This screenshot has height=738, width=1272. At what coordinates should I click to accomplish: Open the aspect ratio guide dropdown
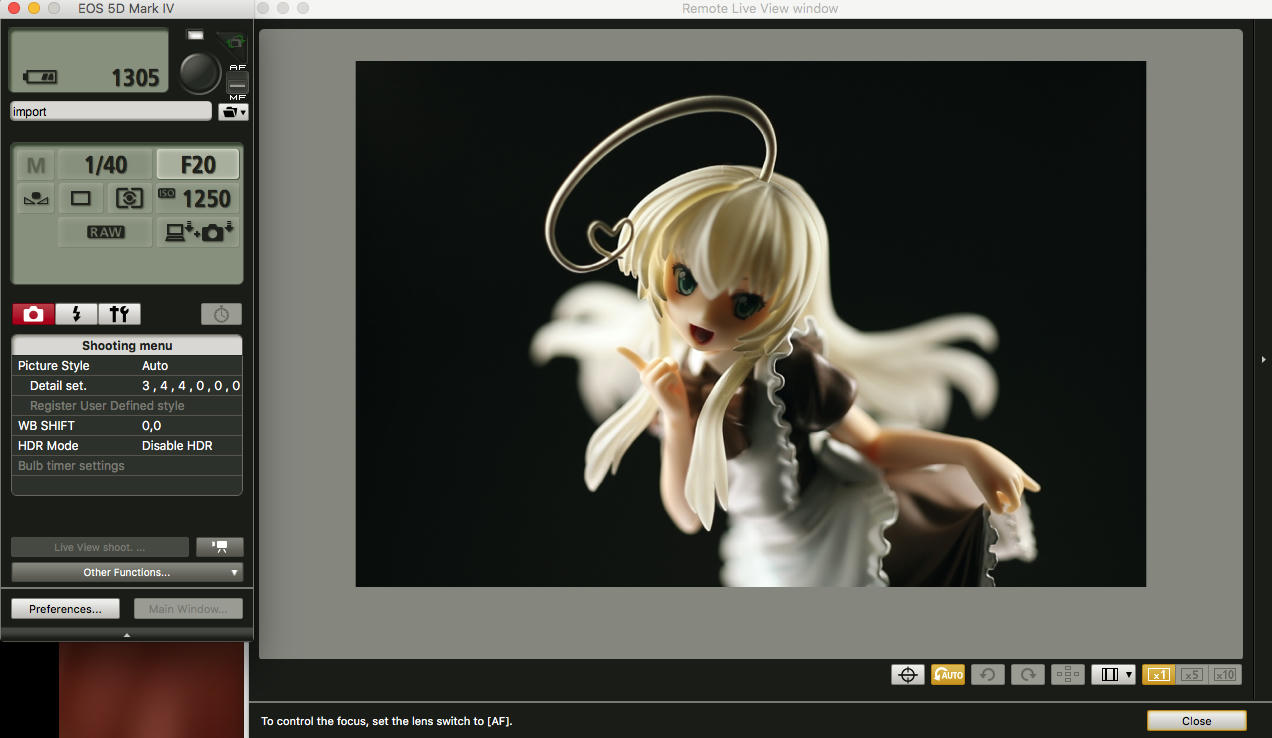[1113, 675]
